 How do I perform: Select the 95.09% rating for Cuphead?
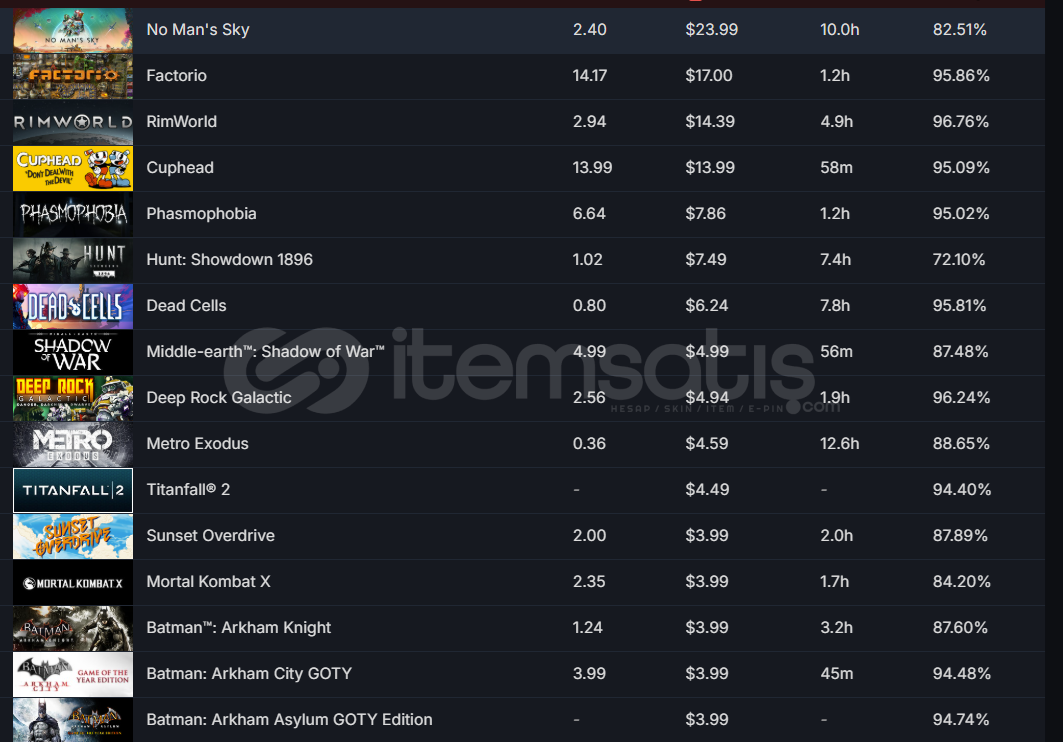[x=961, y=168]
